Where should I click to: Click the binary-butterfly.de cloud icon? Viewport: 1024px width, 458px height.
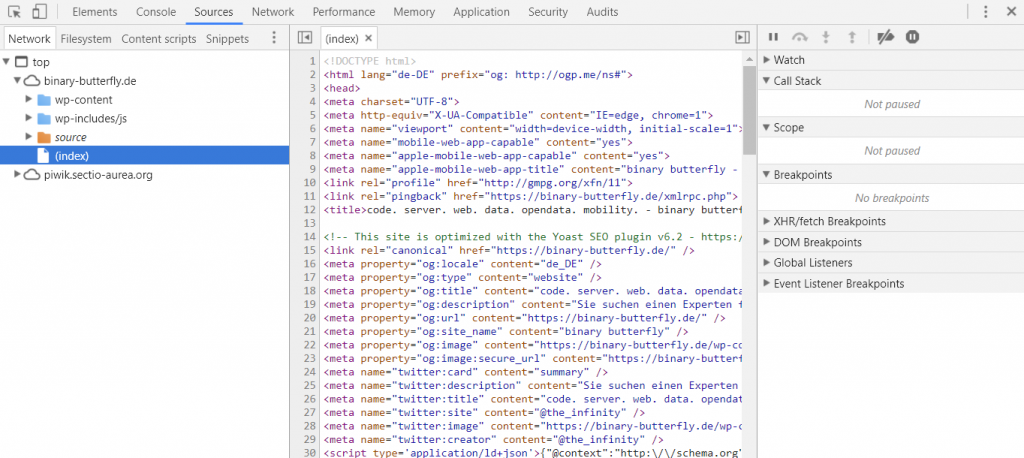point(31,81)
